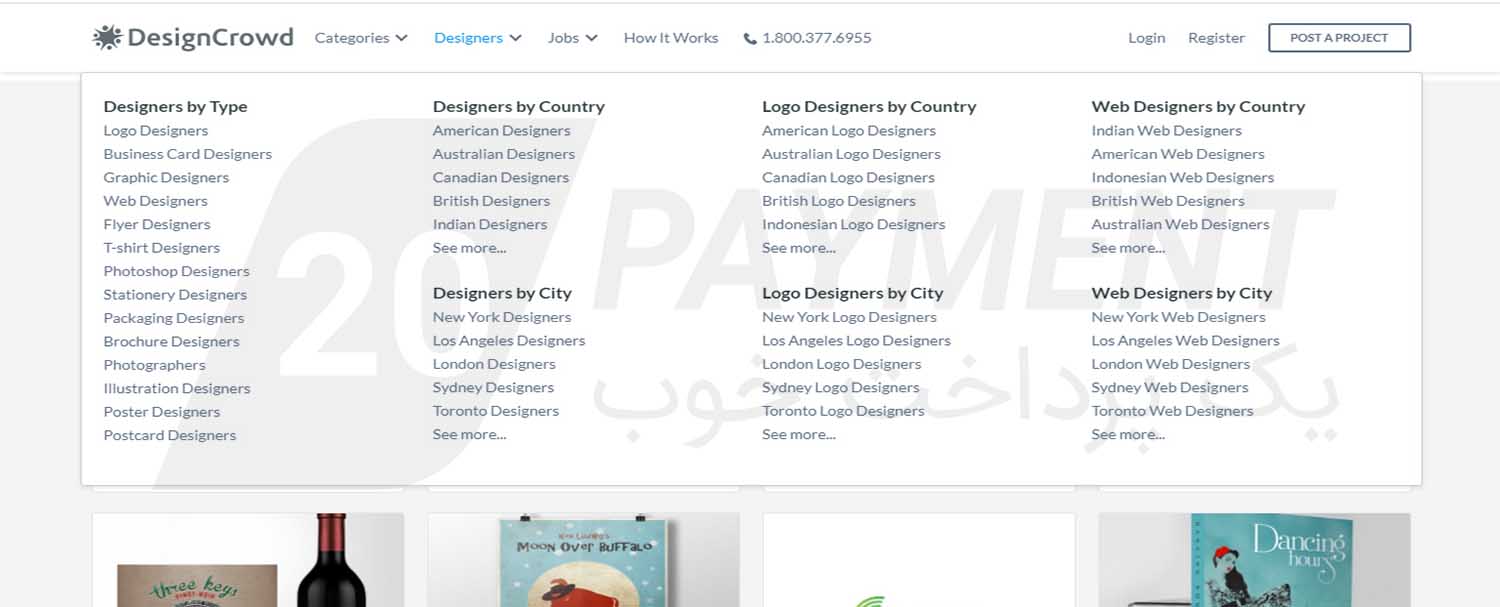Choose Canadian Logo Designers

(848, 178)
